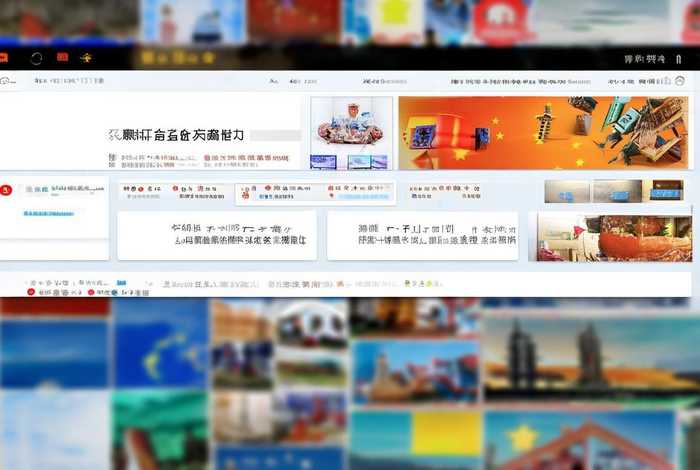Open the red roof with yellow star photo
The image size is (700, 470).
[580, 440]
